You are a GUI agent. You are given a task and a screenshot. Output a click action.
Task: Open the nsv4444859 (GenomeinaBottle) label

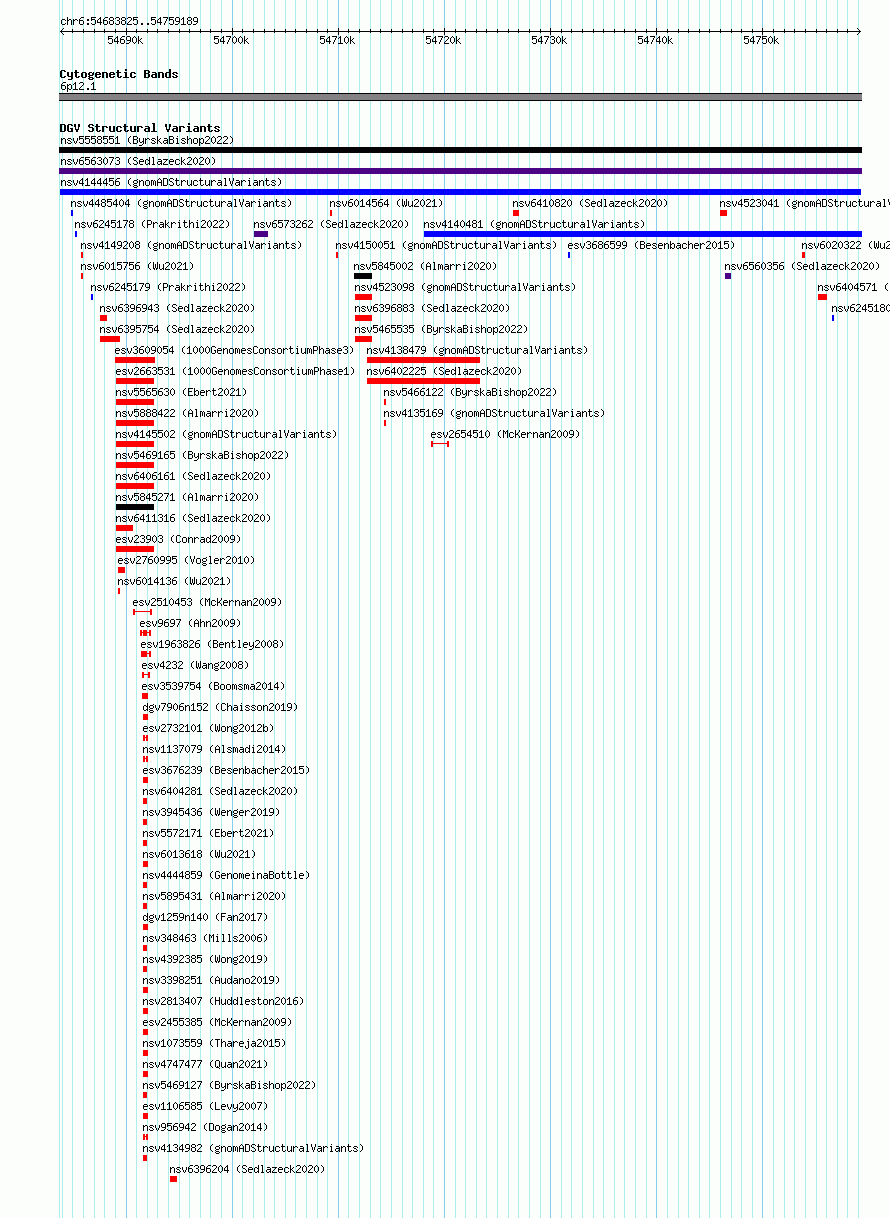click(226, 875)
